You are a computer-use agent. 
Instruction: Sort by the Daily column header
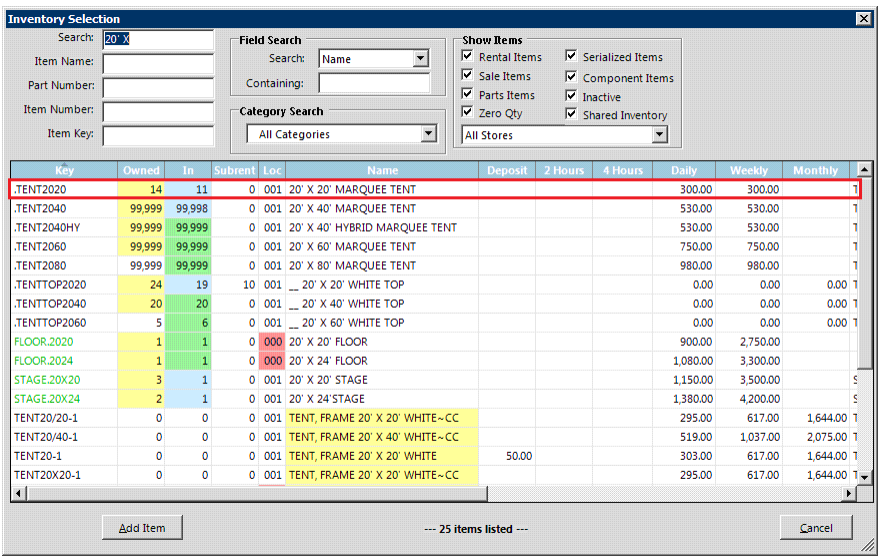tap(684, 170)
